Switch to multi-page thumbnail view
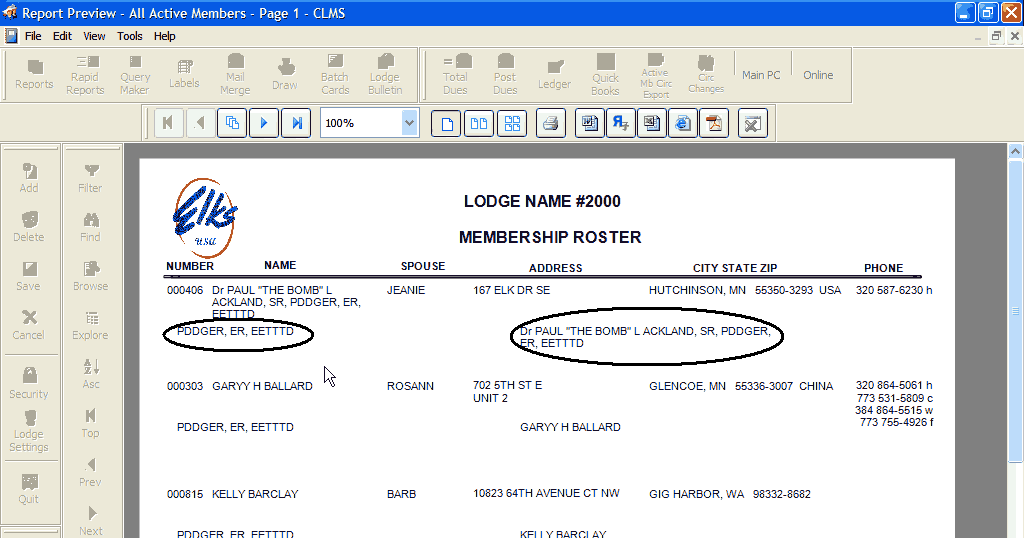Image resolution: width=1024 pixels, height=538 pixels. coord(511,123)
